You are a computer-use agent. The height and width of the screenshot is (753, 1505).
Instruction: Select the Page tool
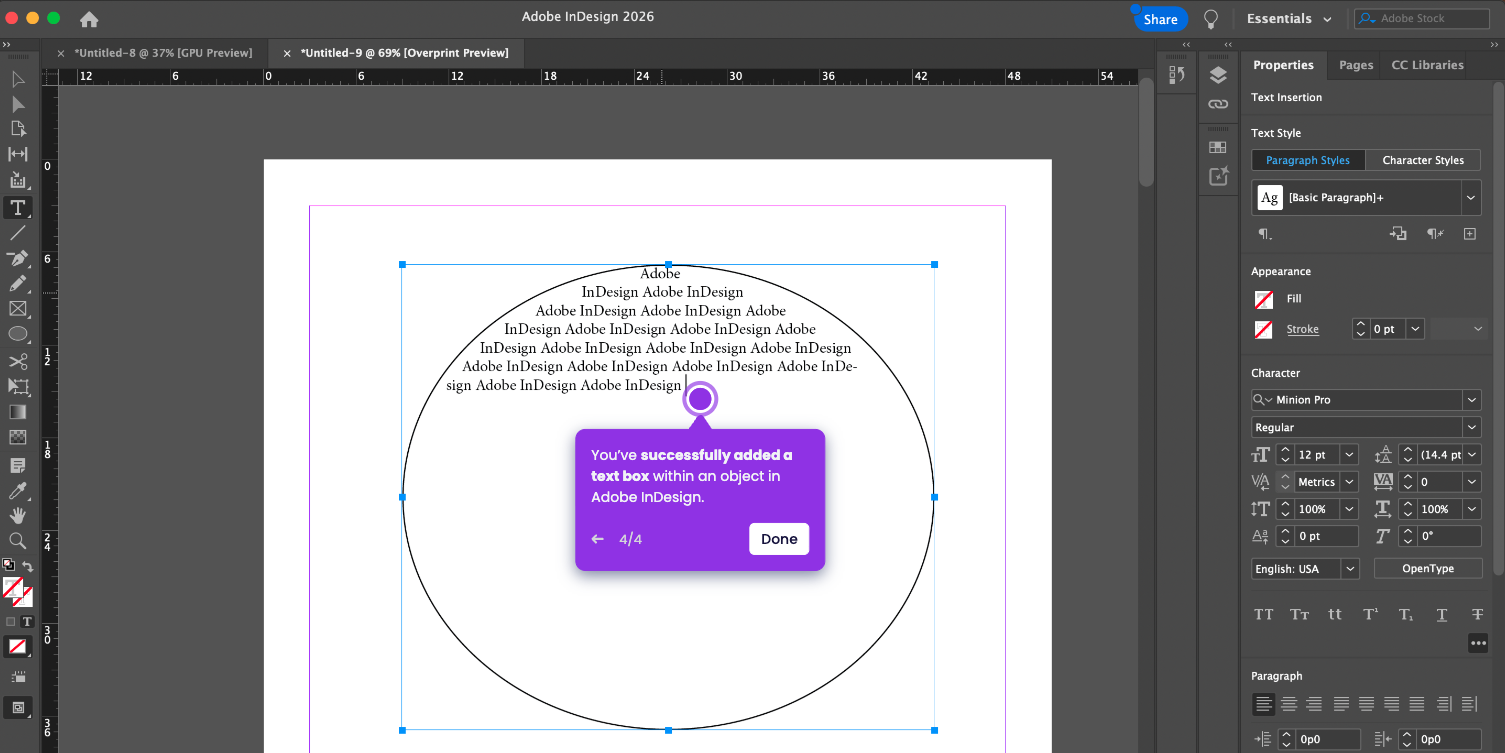(x=18, y=129)
